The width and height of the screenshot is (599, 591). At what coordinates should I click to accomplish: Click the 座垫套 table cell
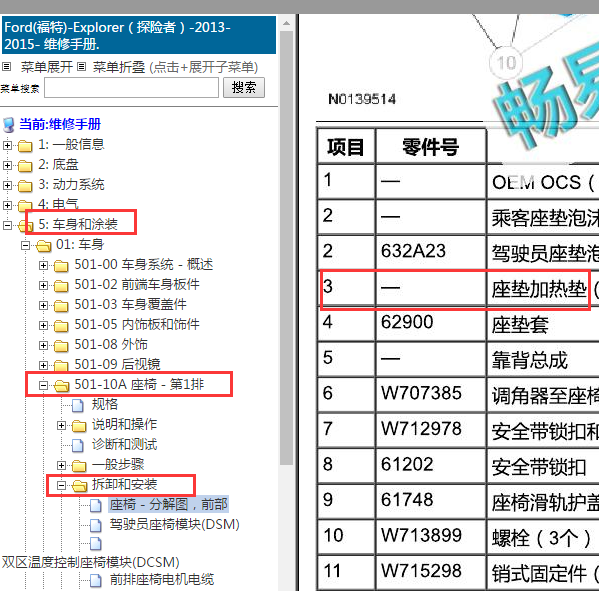pos(543,324)
